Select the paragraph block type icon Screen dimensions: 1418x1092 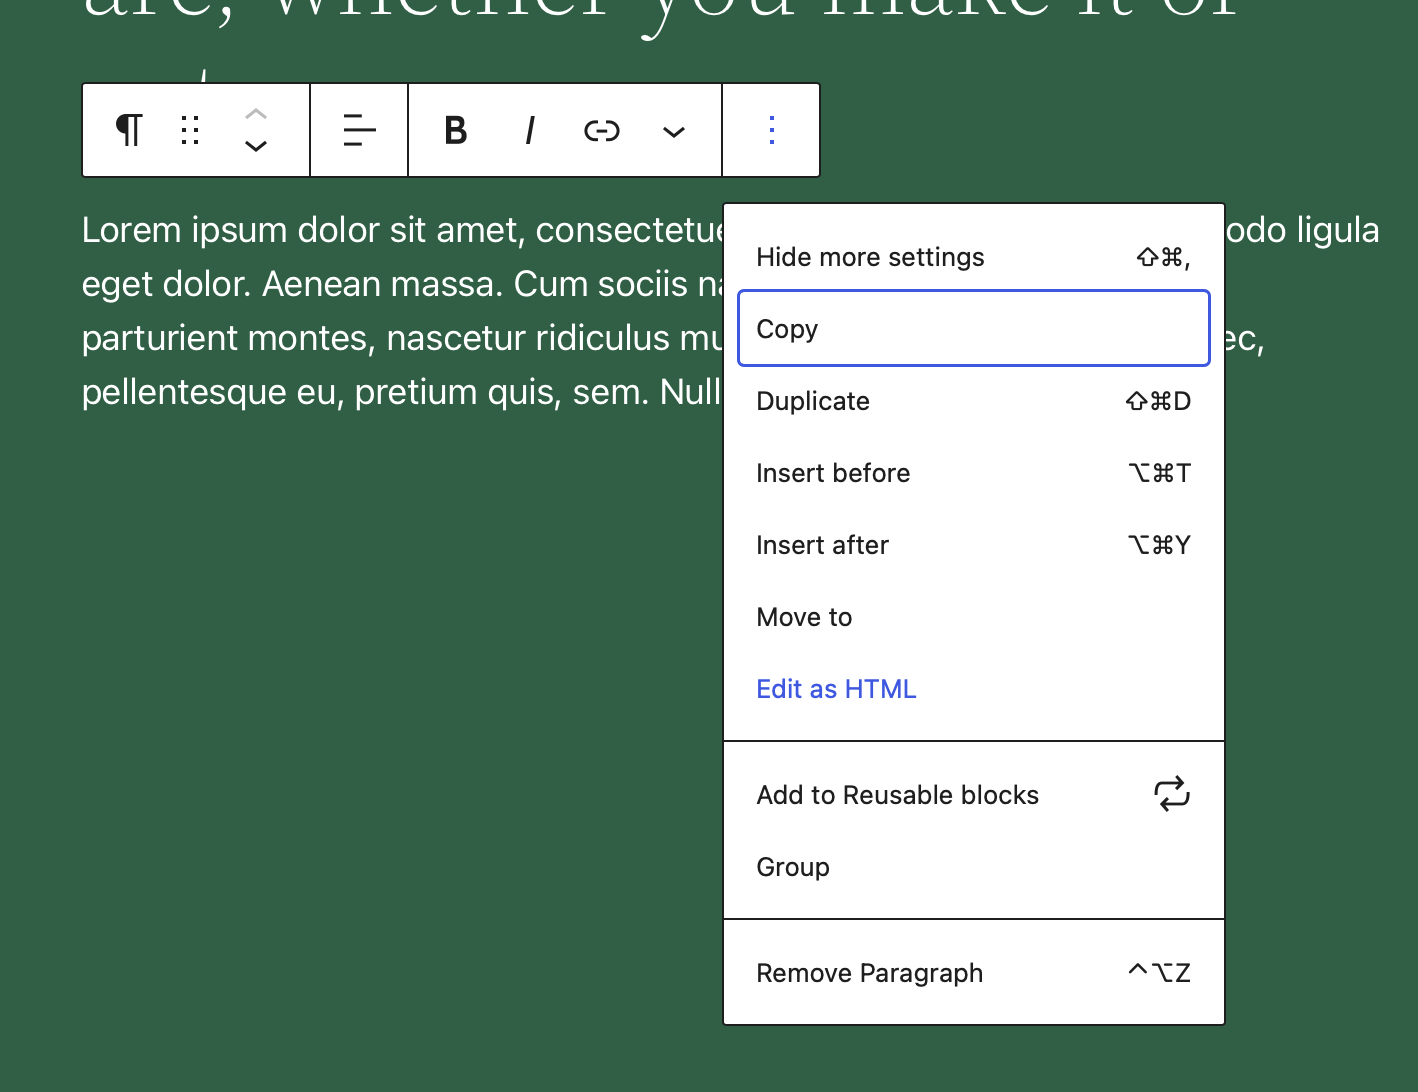128,130
